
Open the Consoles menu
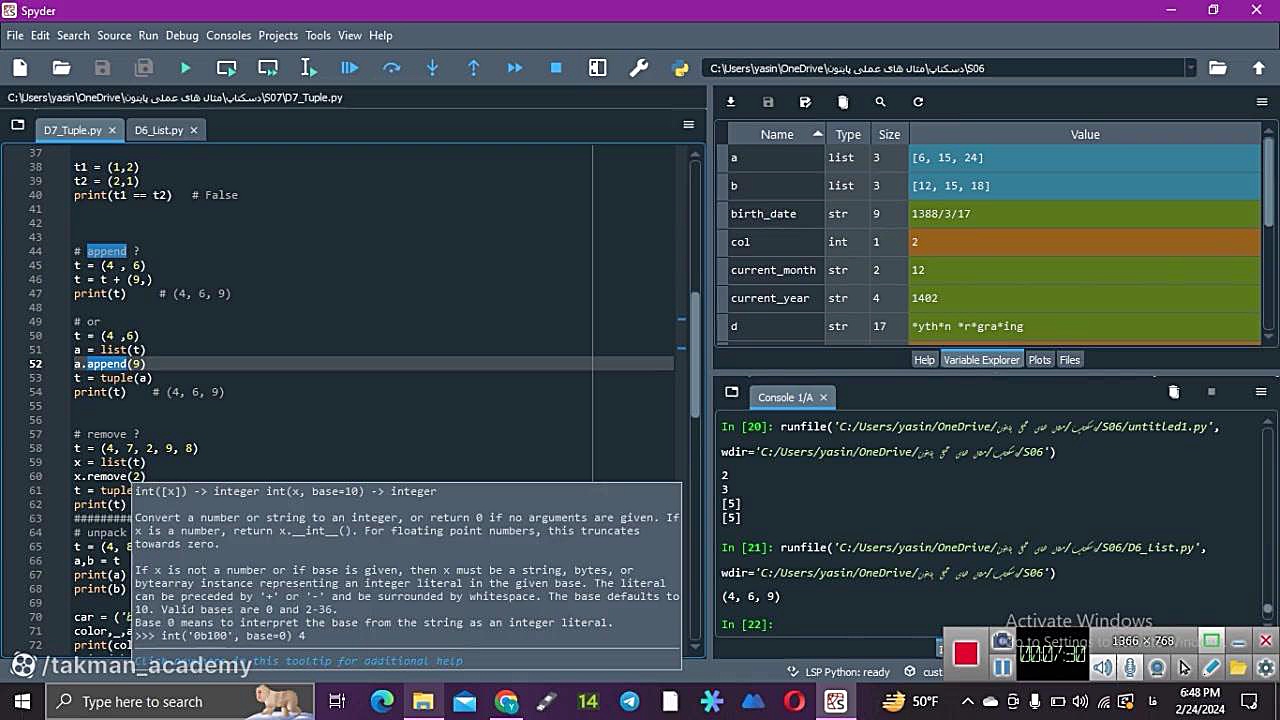[229, 35]
